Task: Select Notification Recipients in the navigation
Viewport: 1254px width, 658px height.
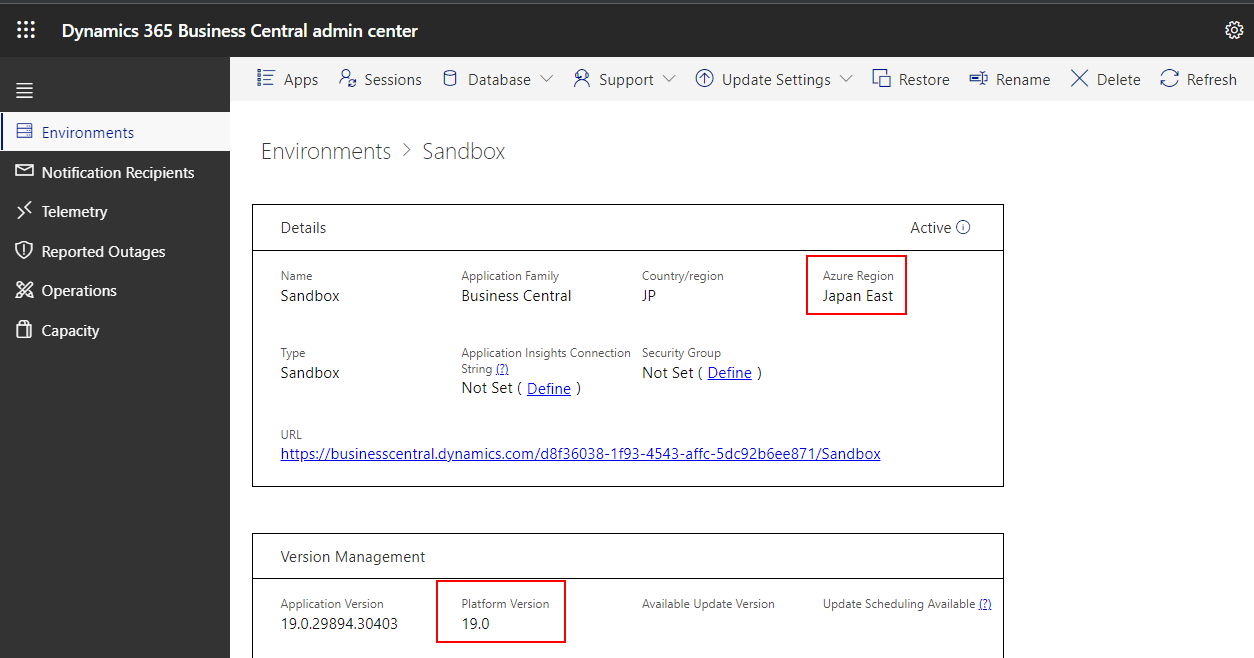Action: (x=118, y=172)
